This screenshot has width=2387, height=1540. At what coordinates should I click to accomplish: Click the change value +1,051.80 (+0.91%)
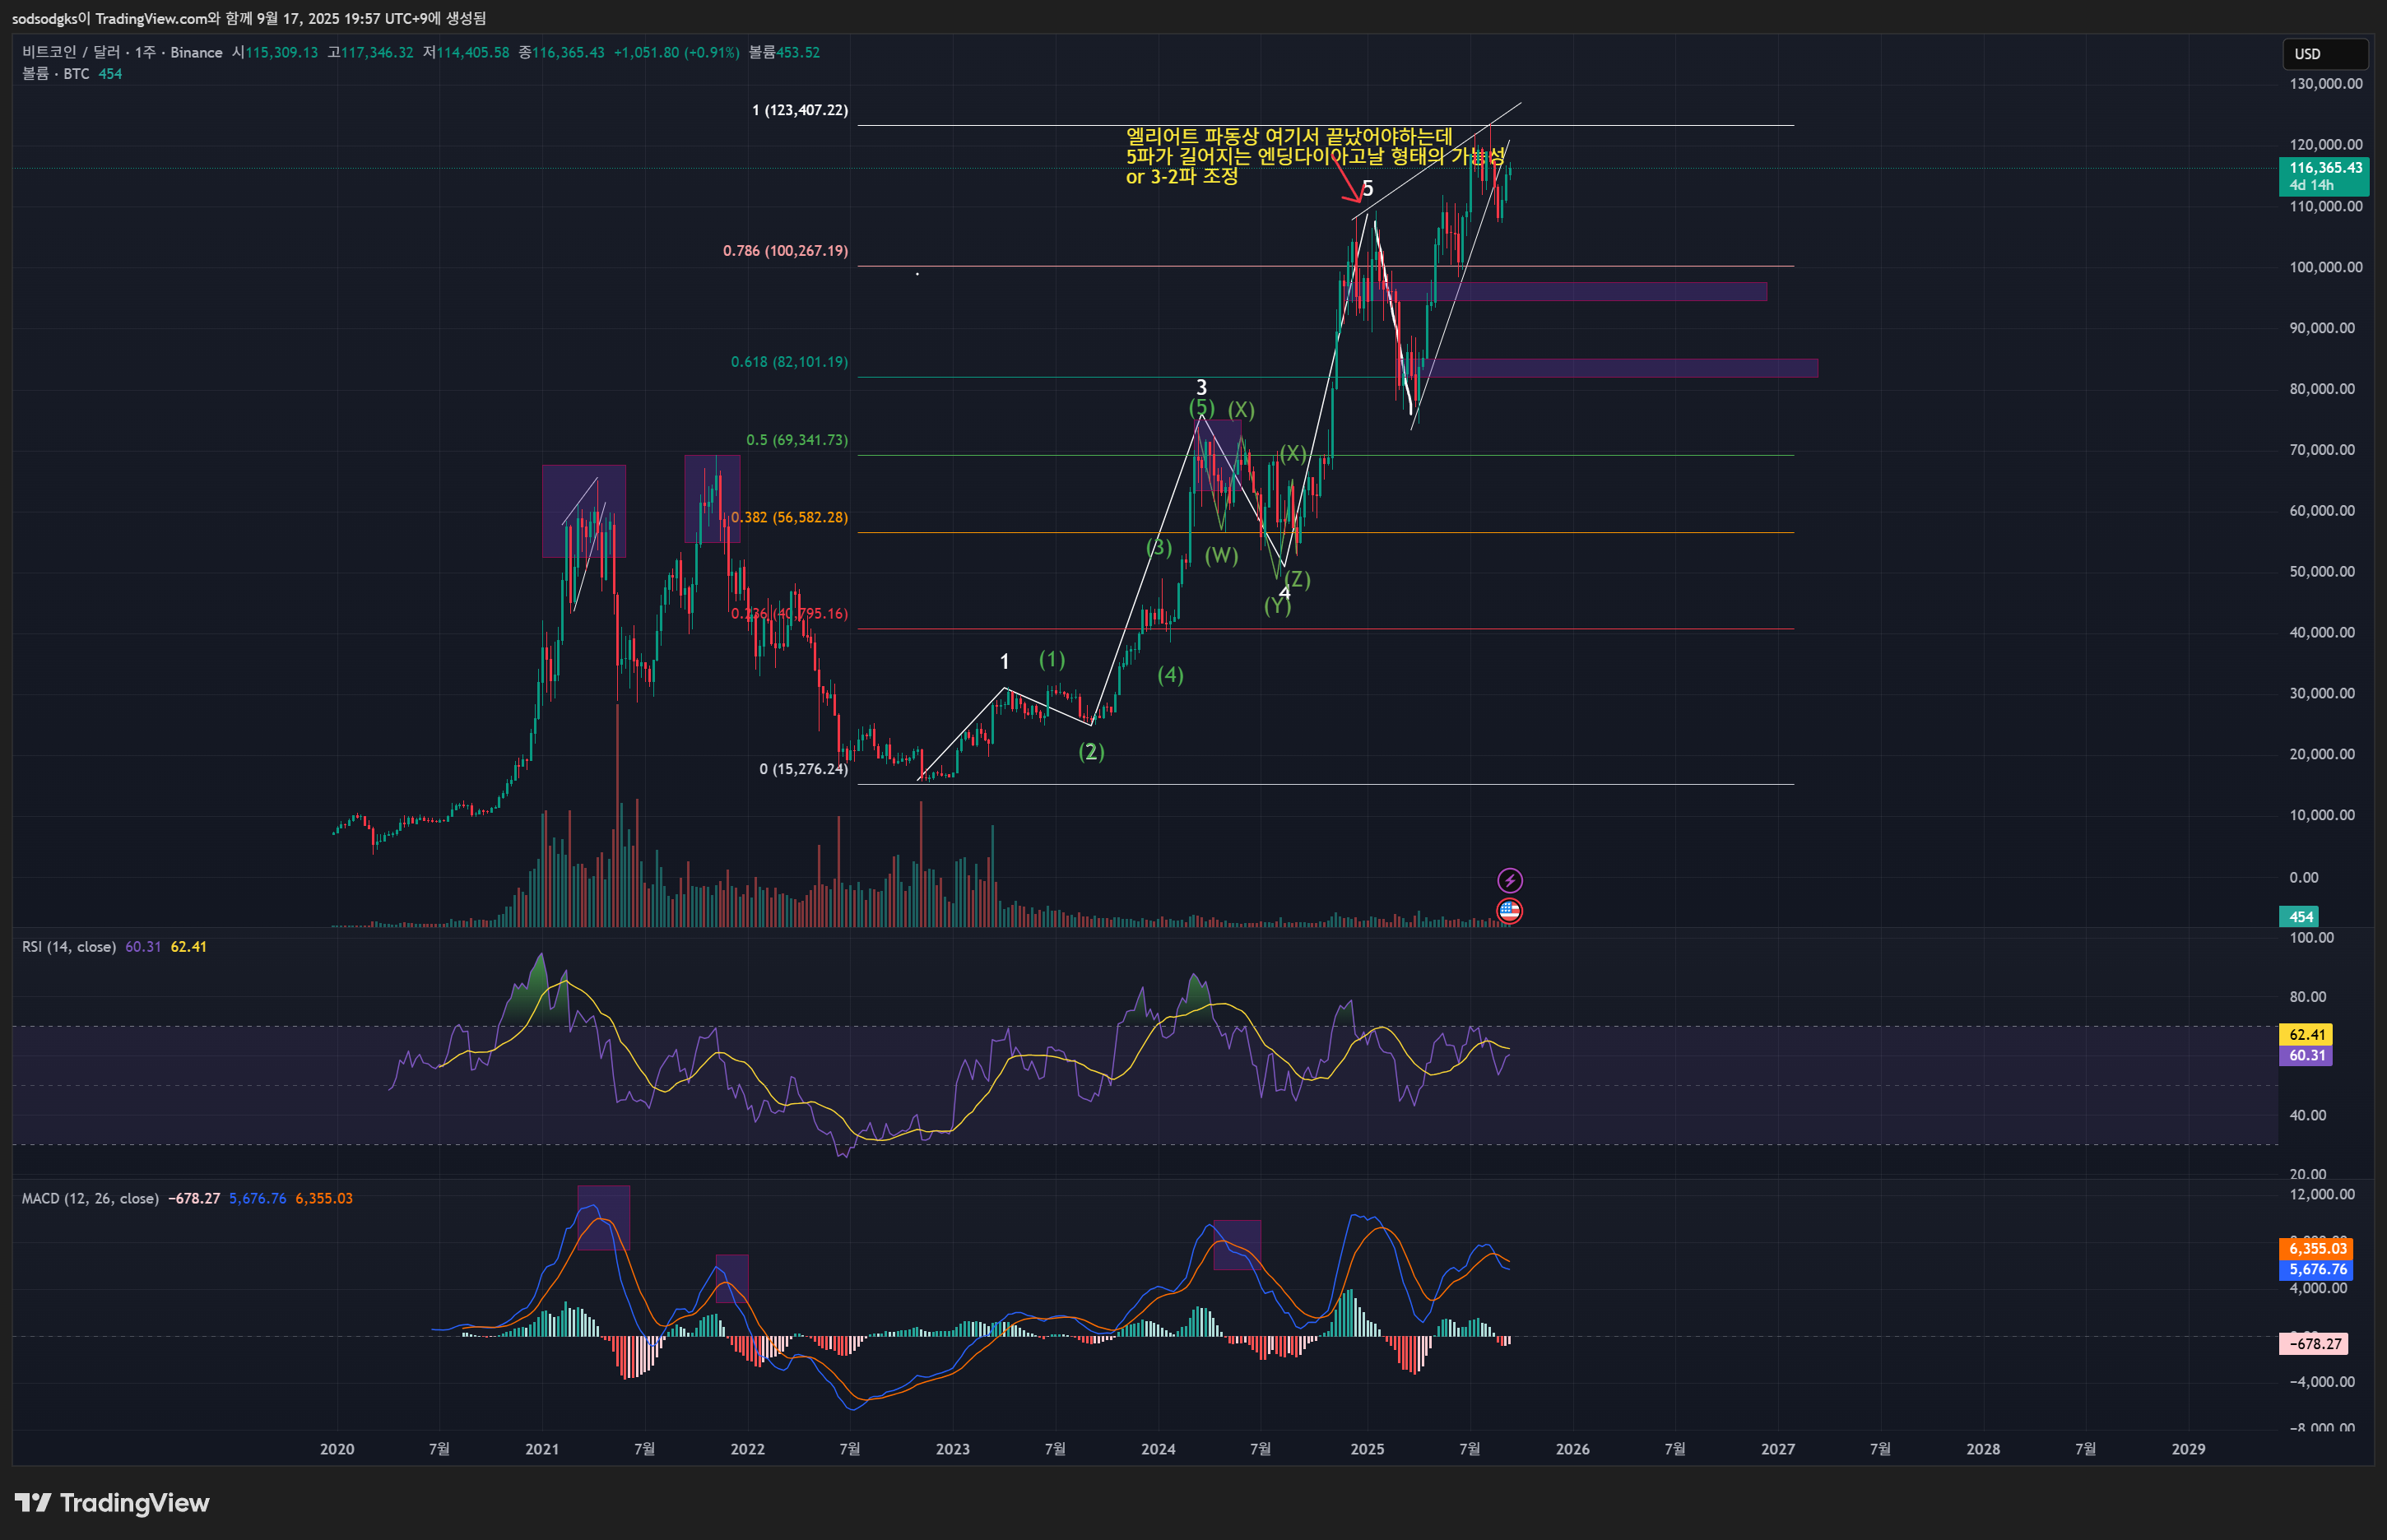point(676,52)
